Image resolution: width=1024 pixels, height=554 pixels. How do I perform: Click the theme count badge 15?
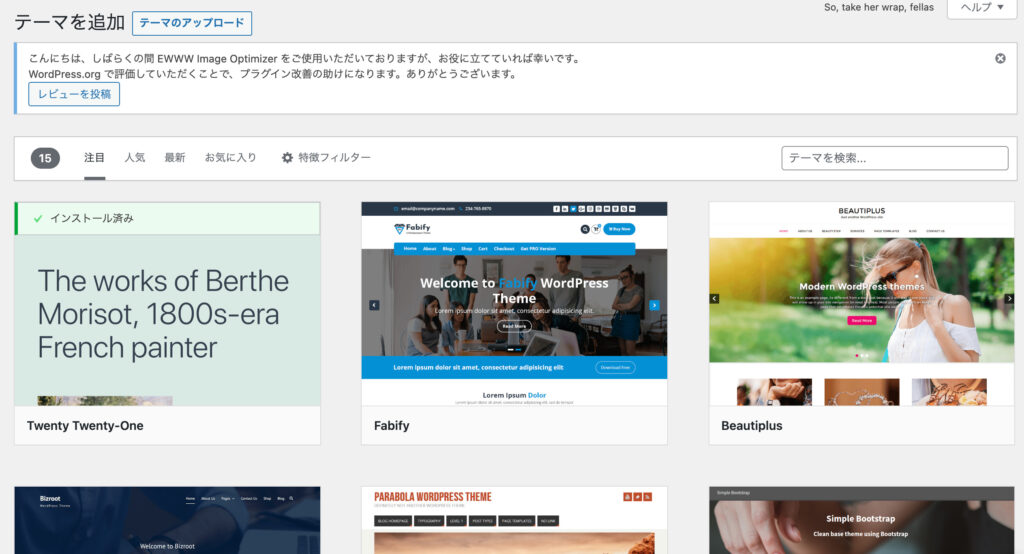tap(45, 158)
